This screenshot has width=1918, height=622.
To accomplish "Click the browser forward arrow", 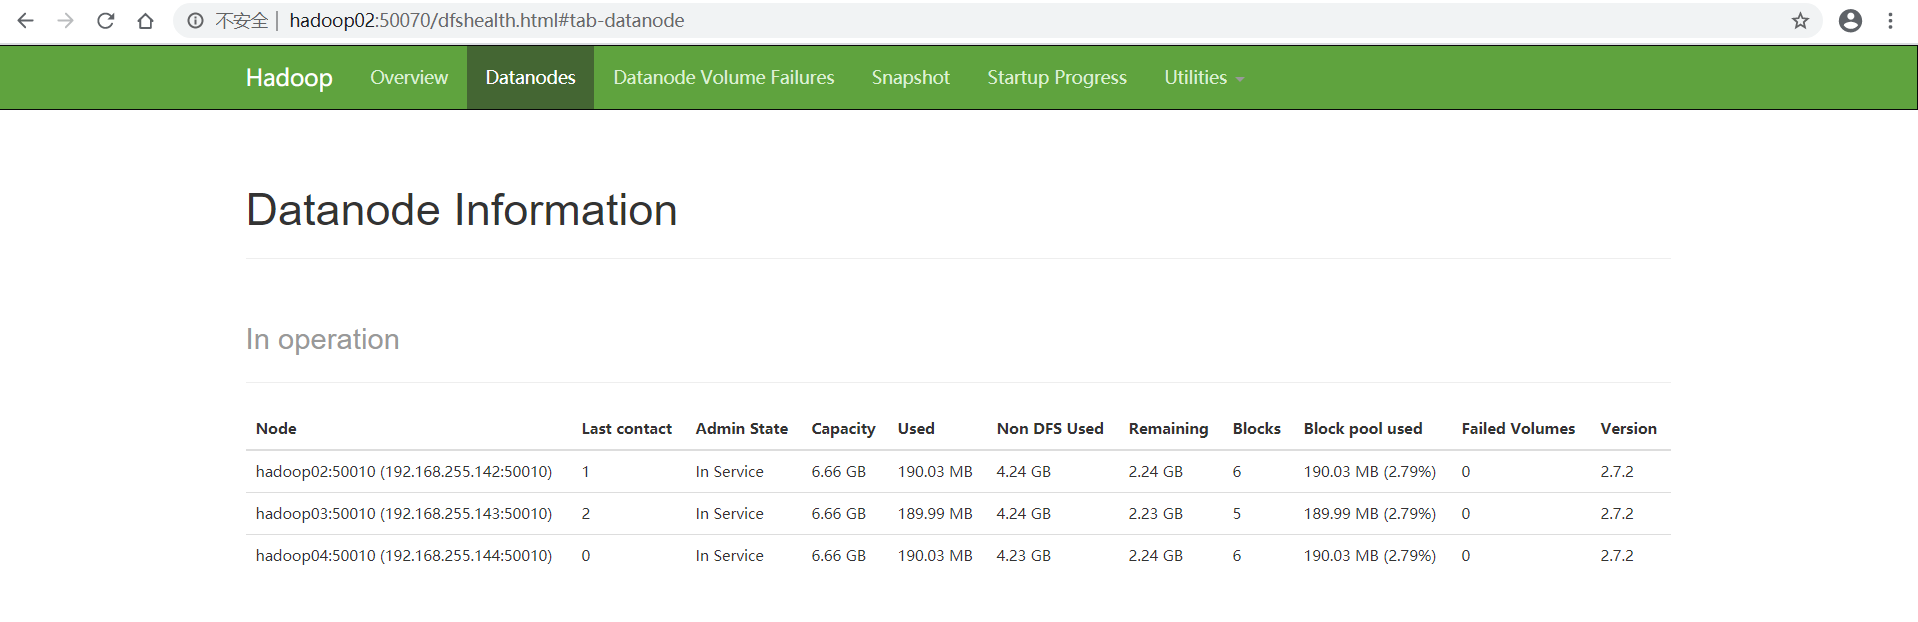I will click(x=66, y=21).
